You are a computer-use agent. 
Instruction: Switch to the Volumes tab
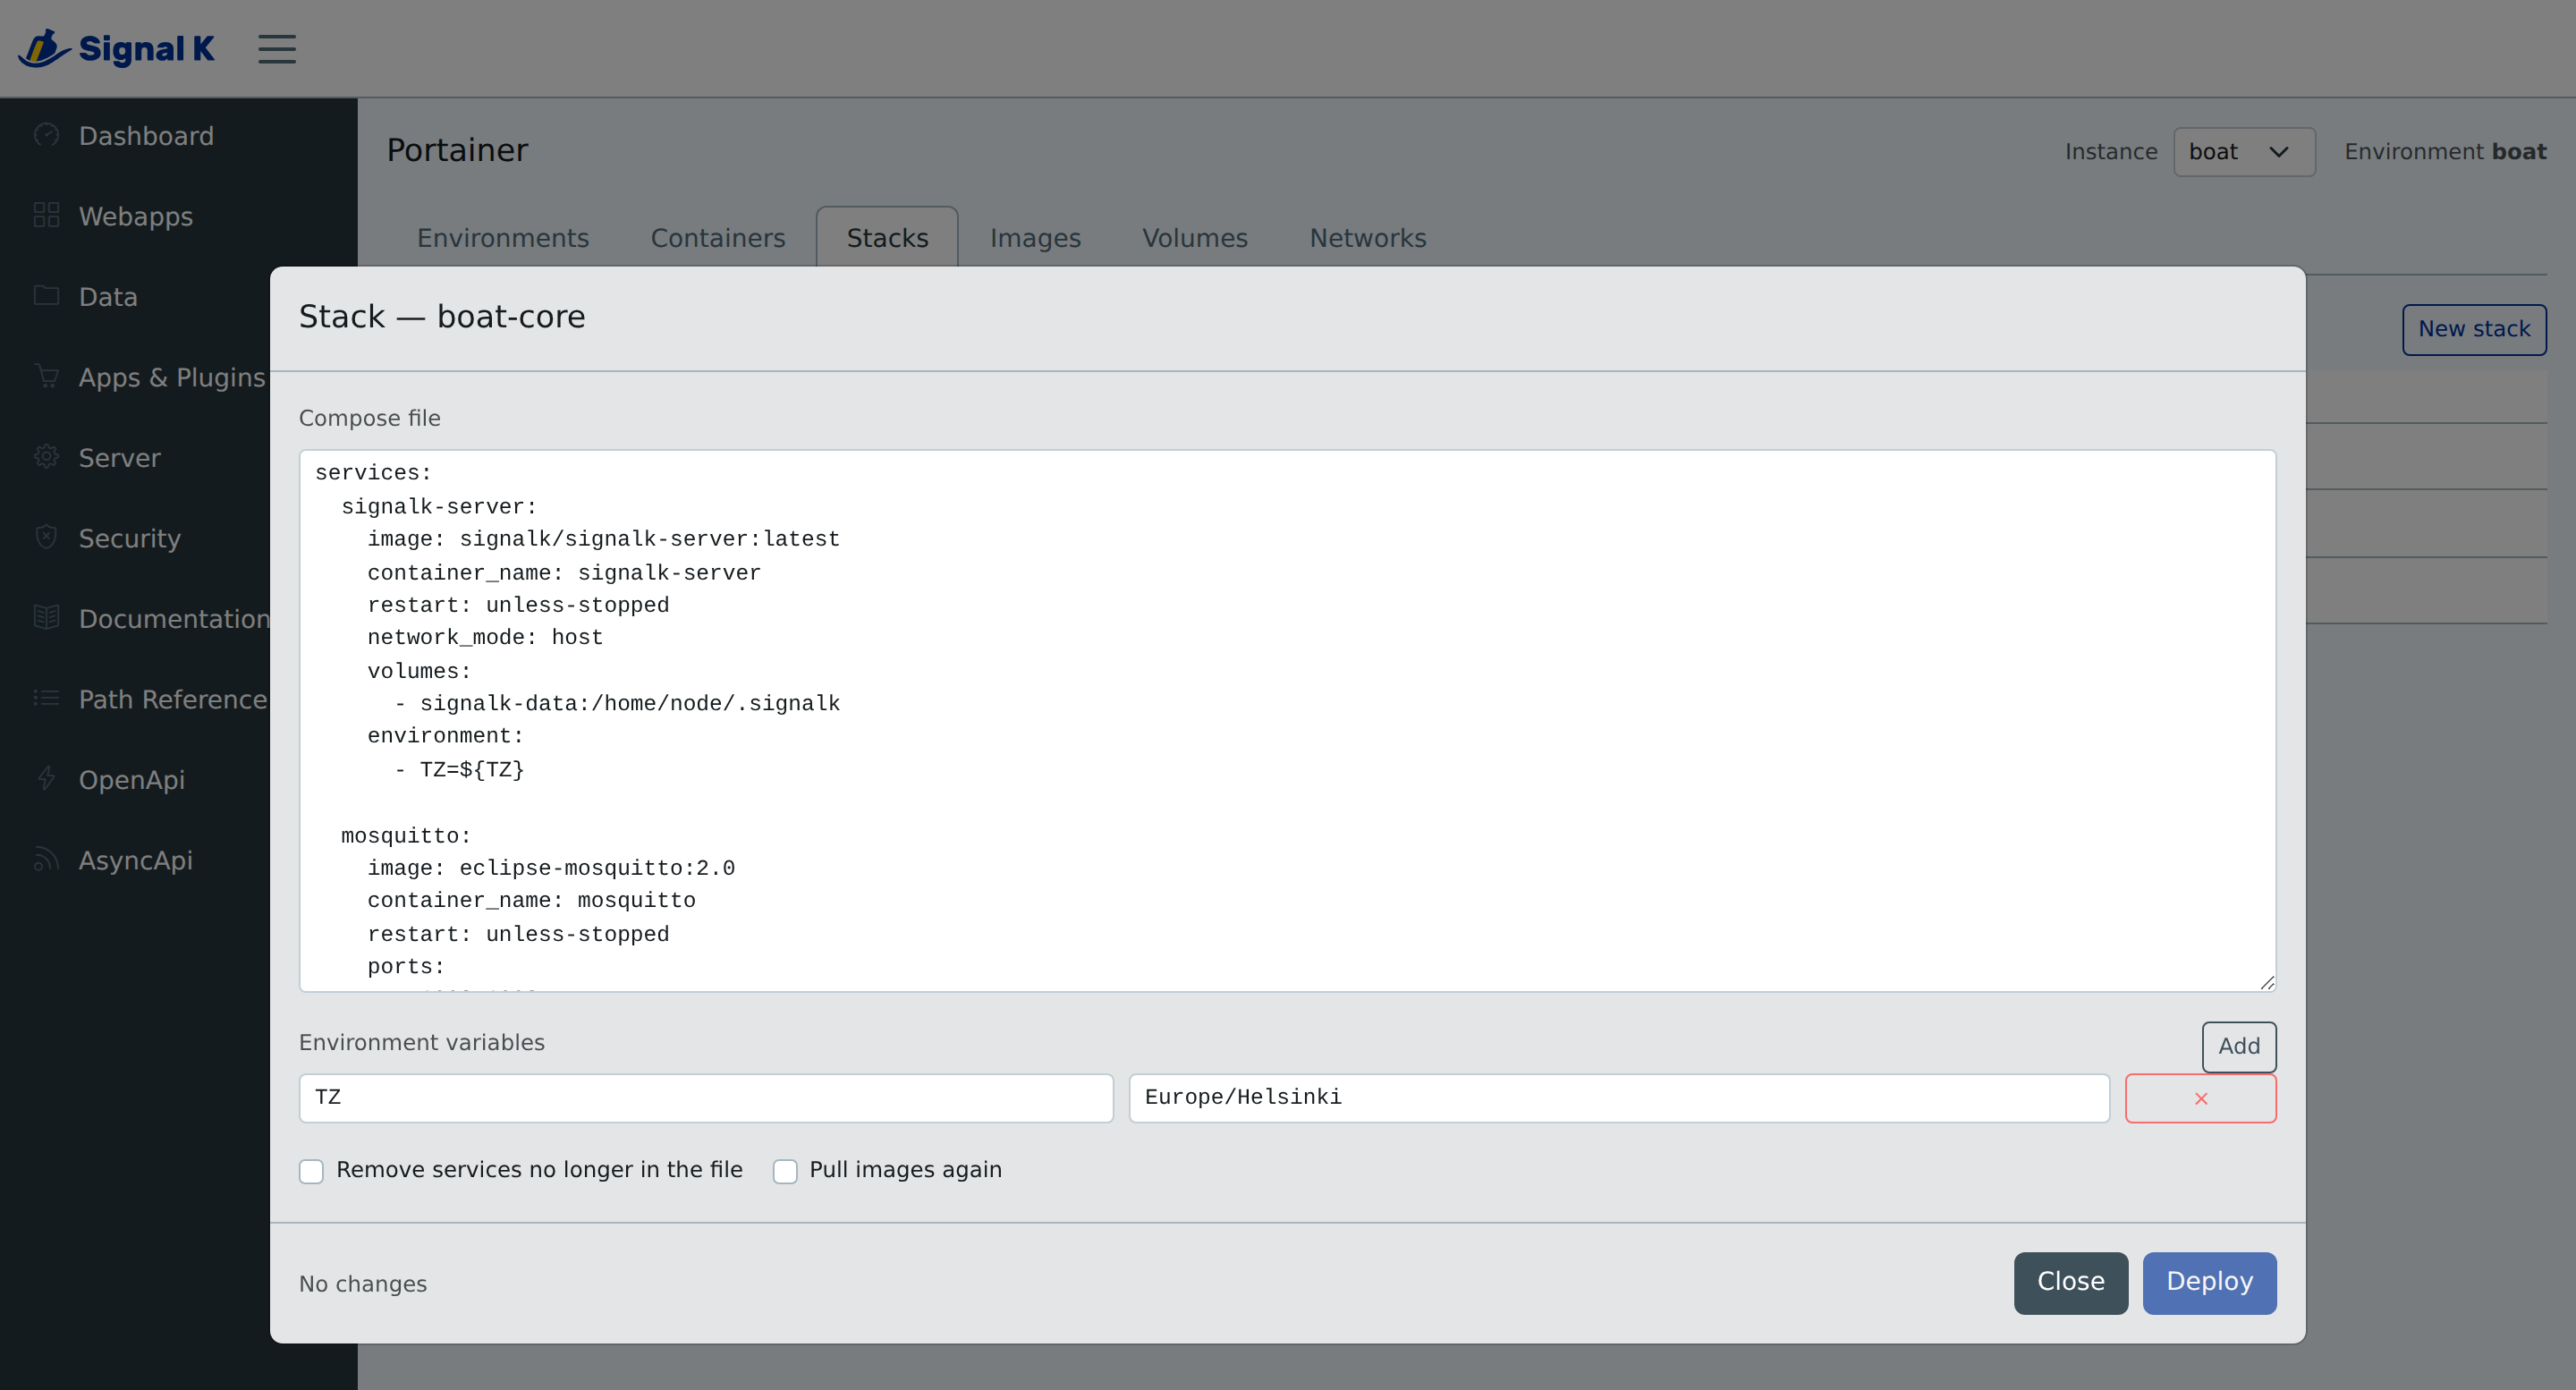(1194, 238)
